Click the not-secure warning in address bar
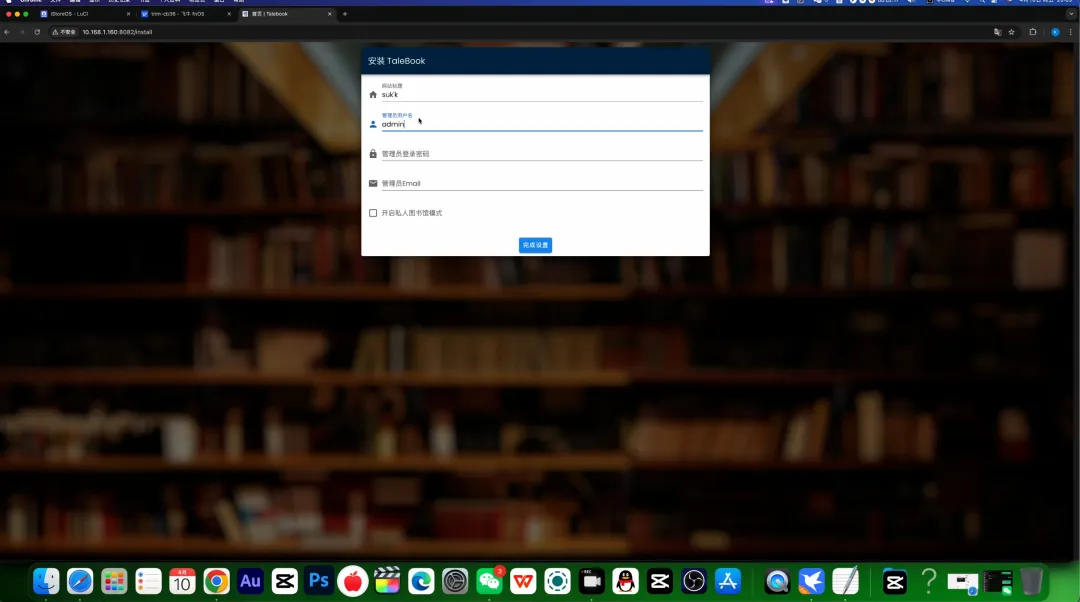Screen dimensions: 1080x602 (x=64, y=32)
